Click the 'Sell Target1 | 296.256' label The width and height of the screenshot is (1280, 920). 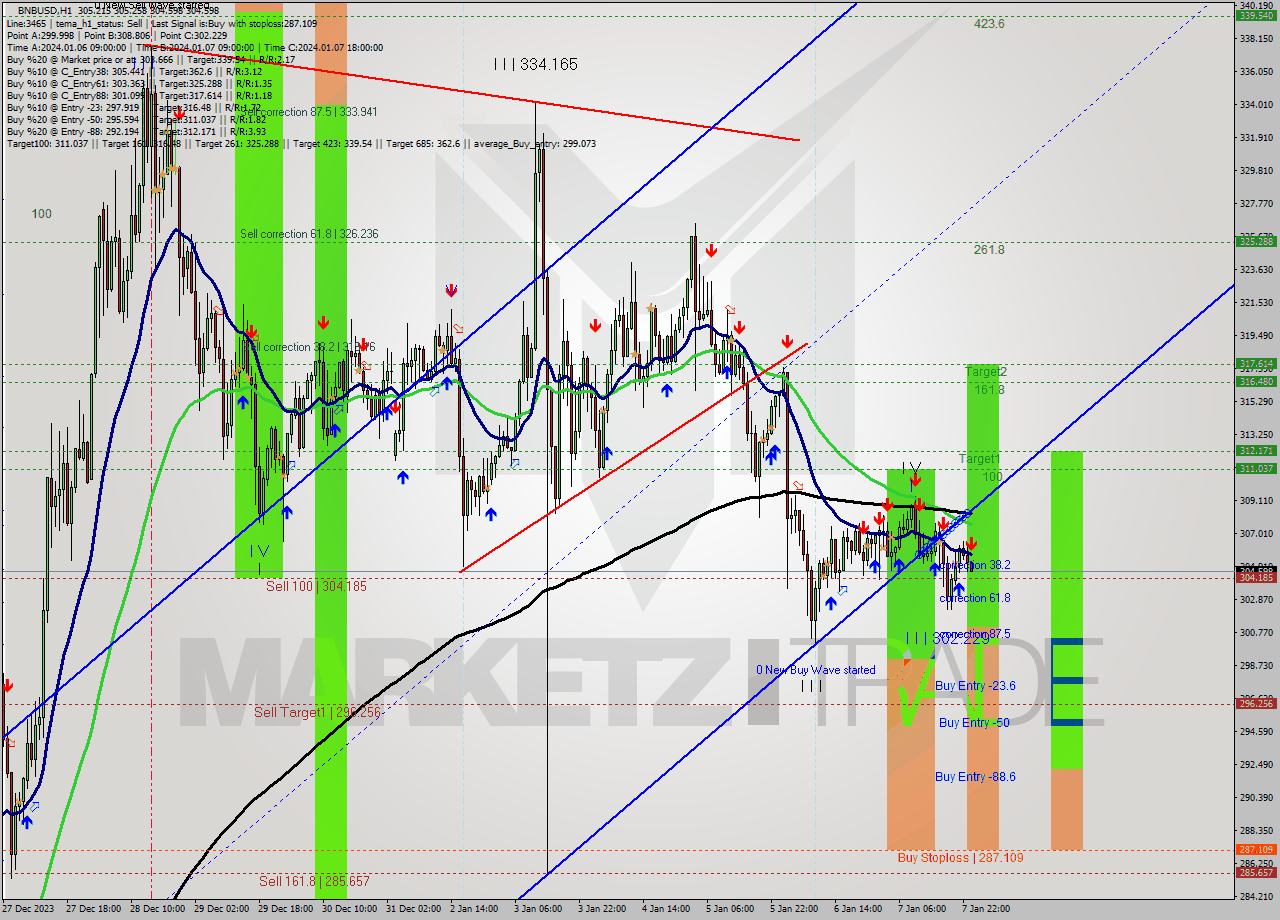click(317, 712)
